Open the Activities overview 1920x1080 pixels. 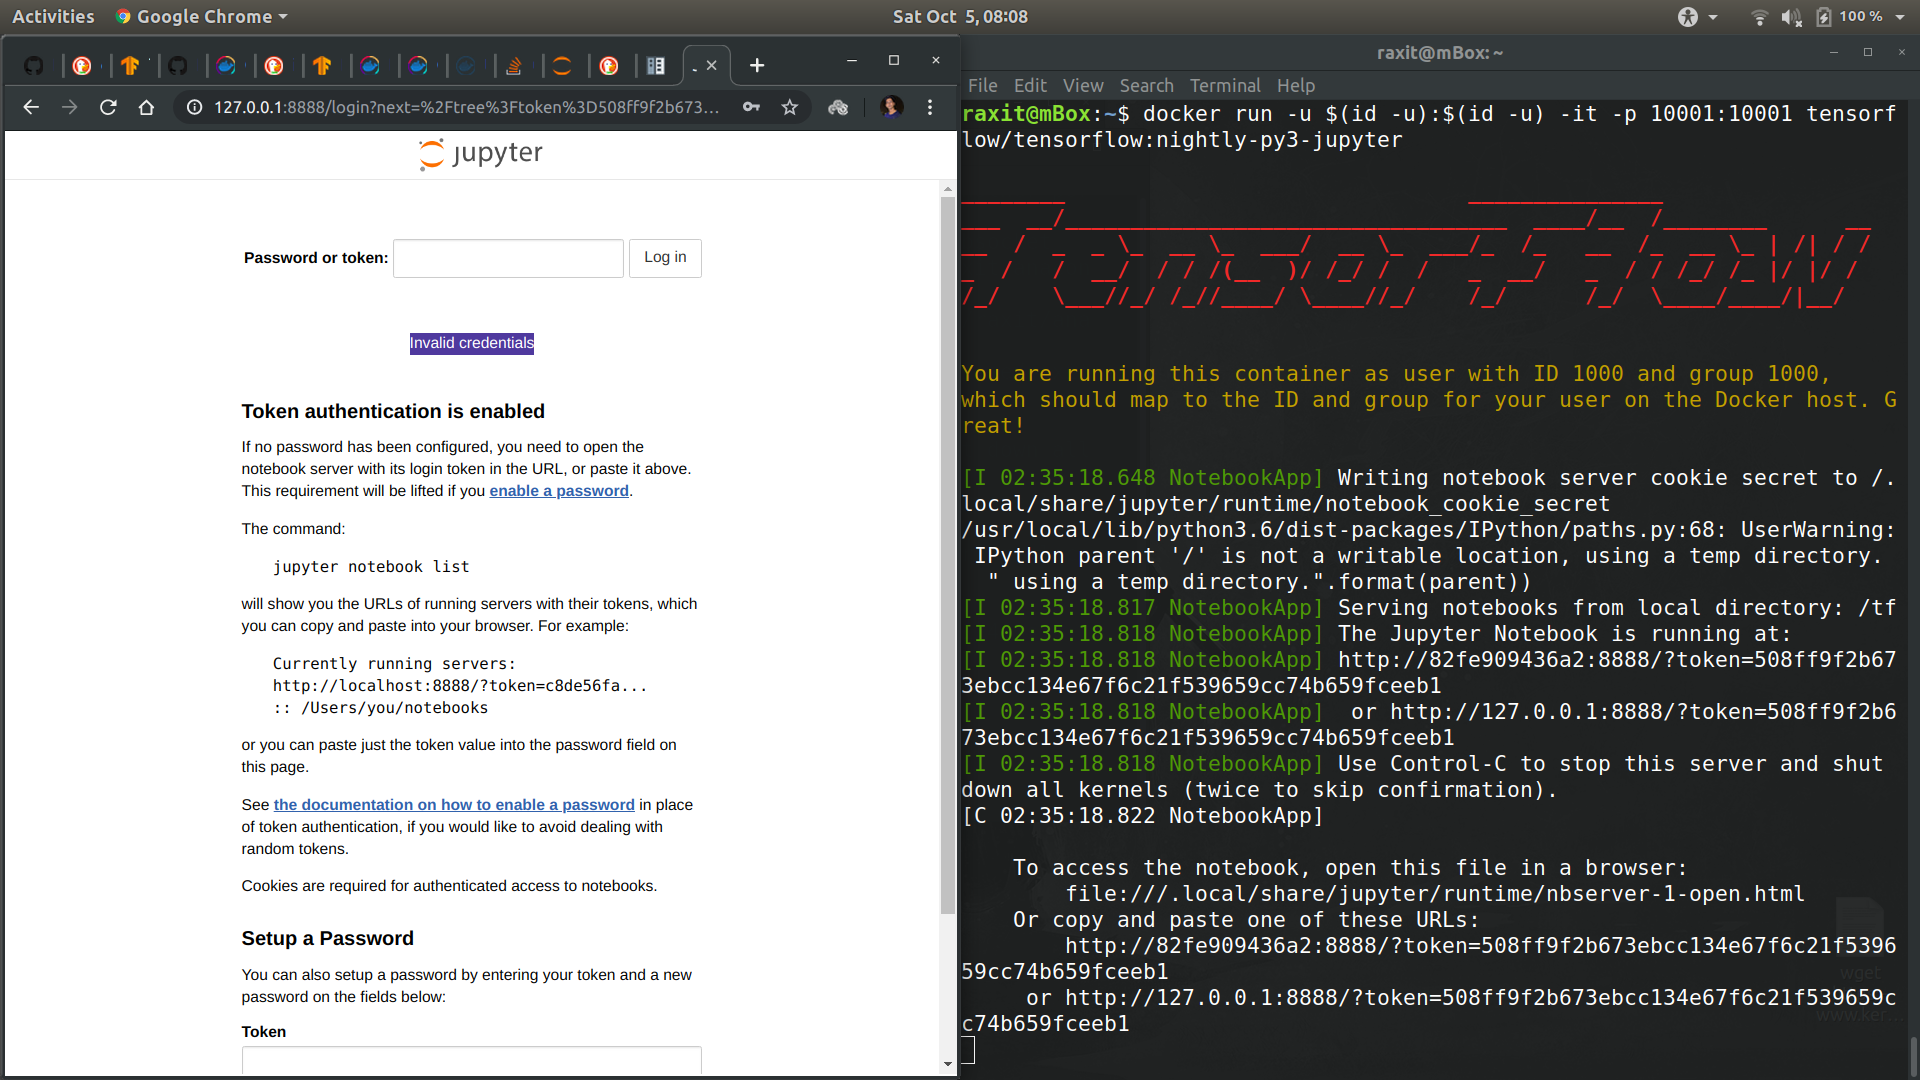53,16
